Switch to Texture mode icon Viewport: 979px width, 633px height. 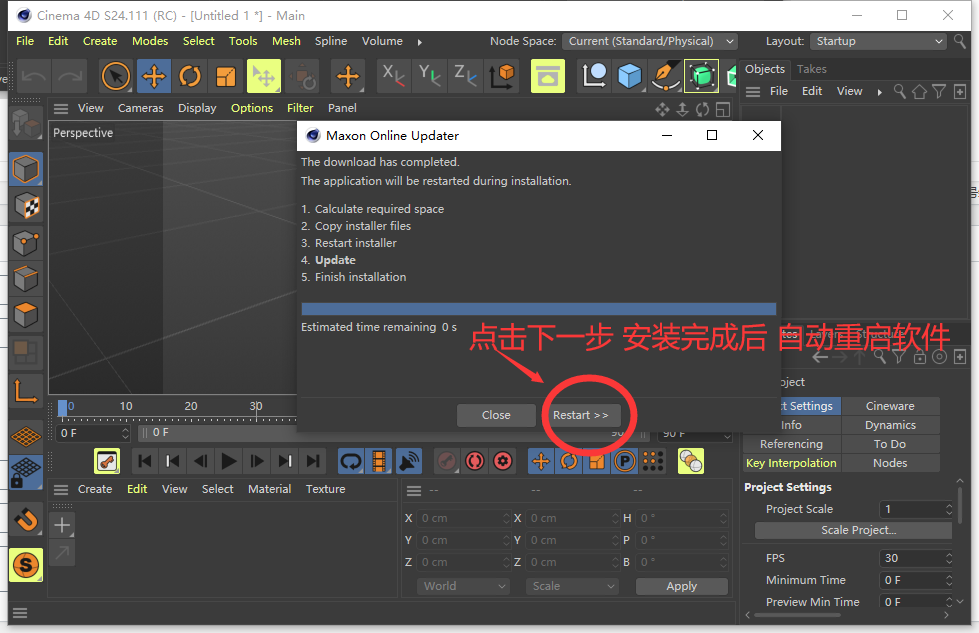(x=26, y=205)
